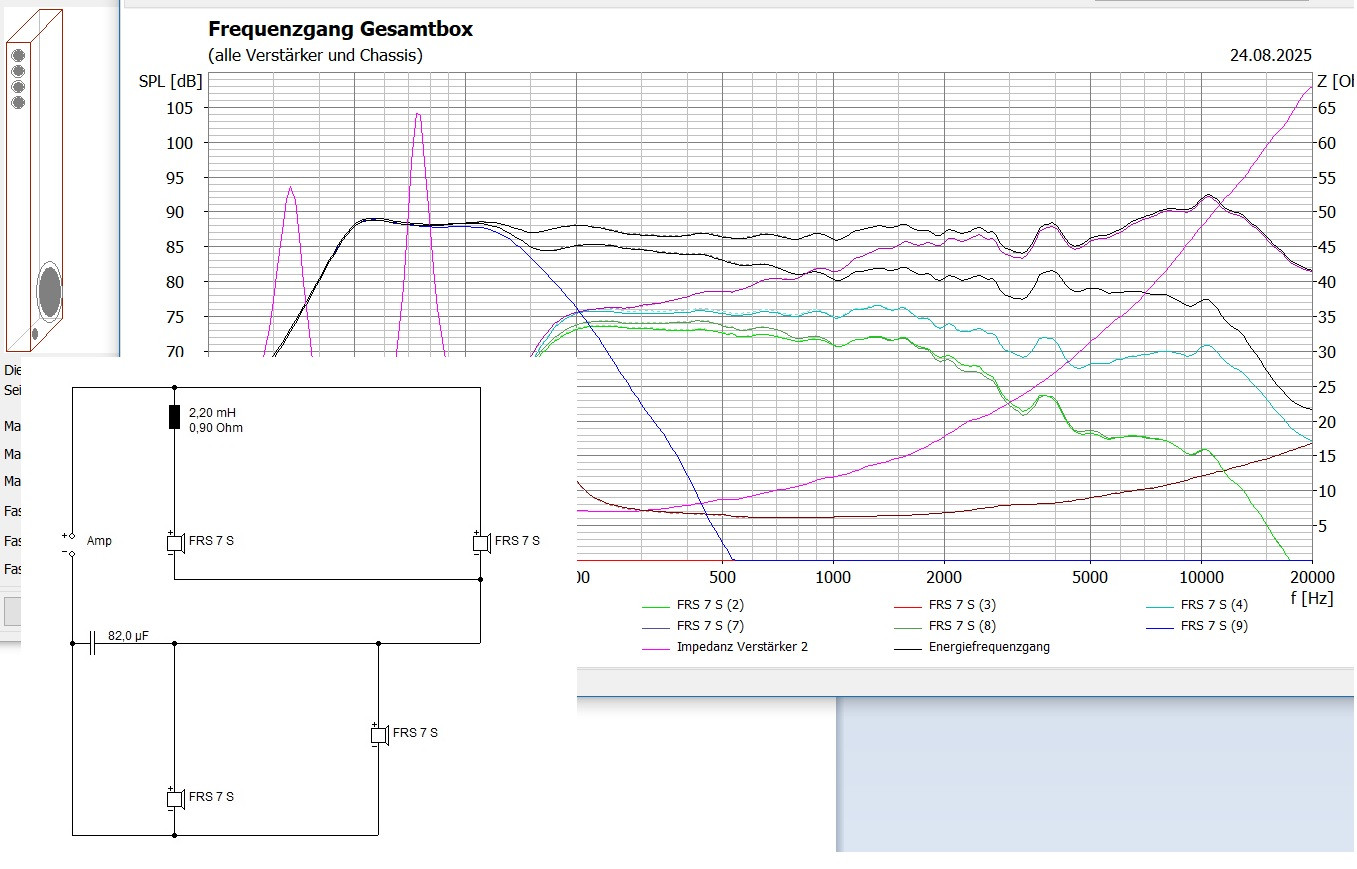Select the lower-right FRS 7 S driver symbol

click(379, 734)
